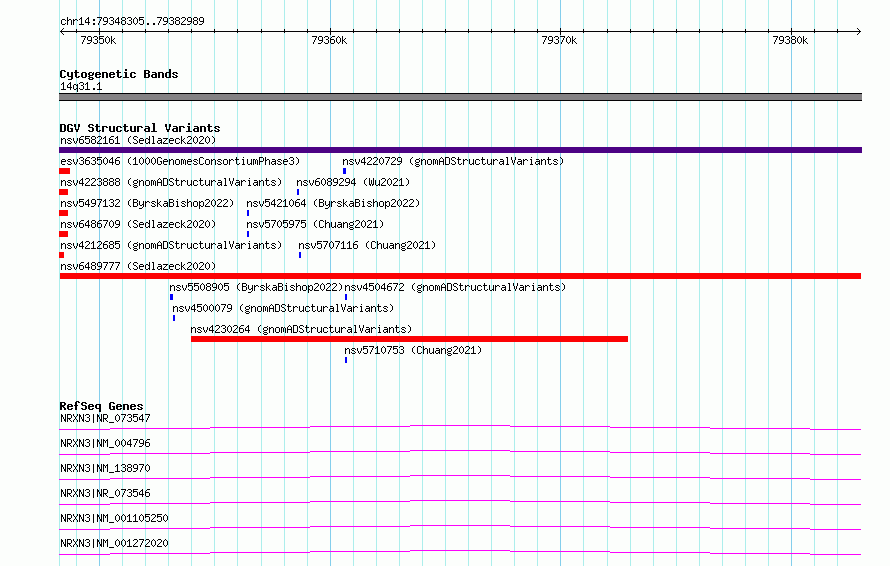Viewport: 890px width, 566px height.
Task: Click the 79350k ruler position label
Action: 98,40
